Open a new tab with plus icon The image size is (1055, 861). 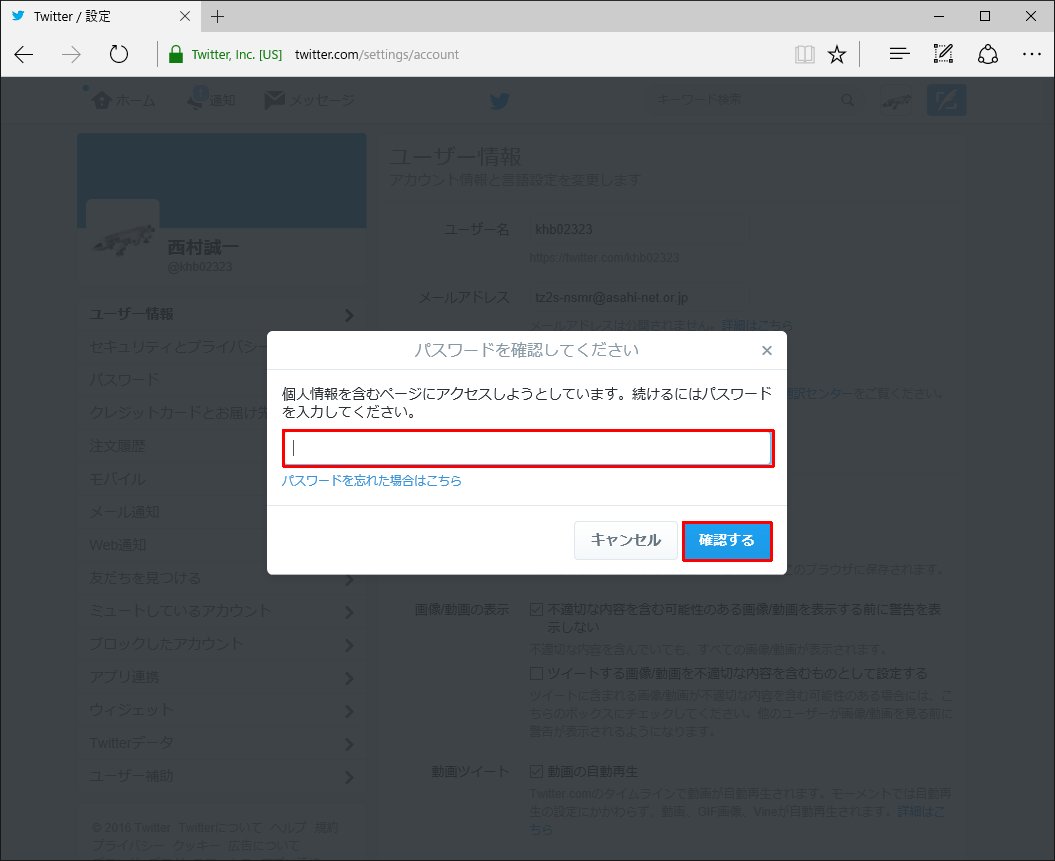[217, 16]
